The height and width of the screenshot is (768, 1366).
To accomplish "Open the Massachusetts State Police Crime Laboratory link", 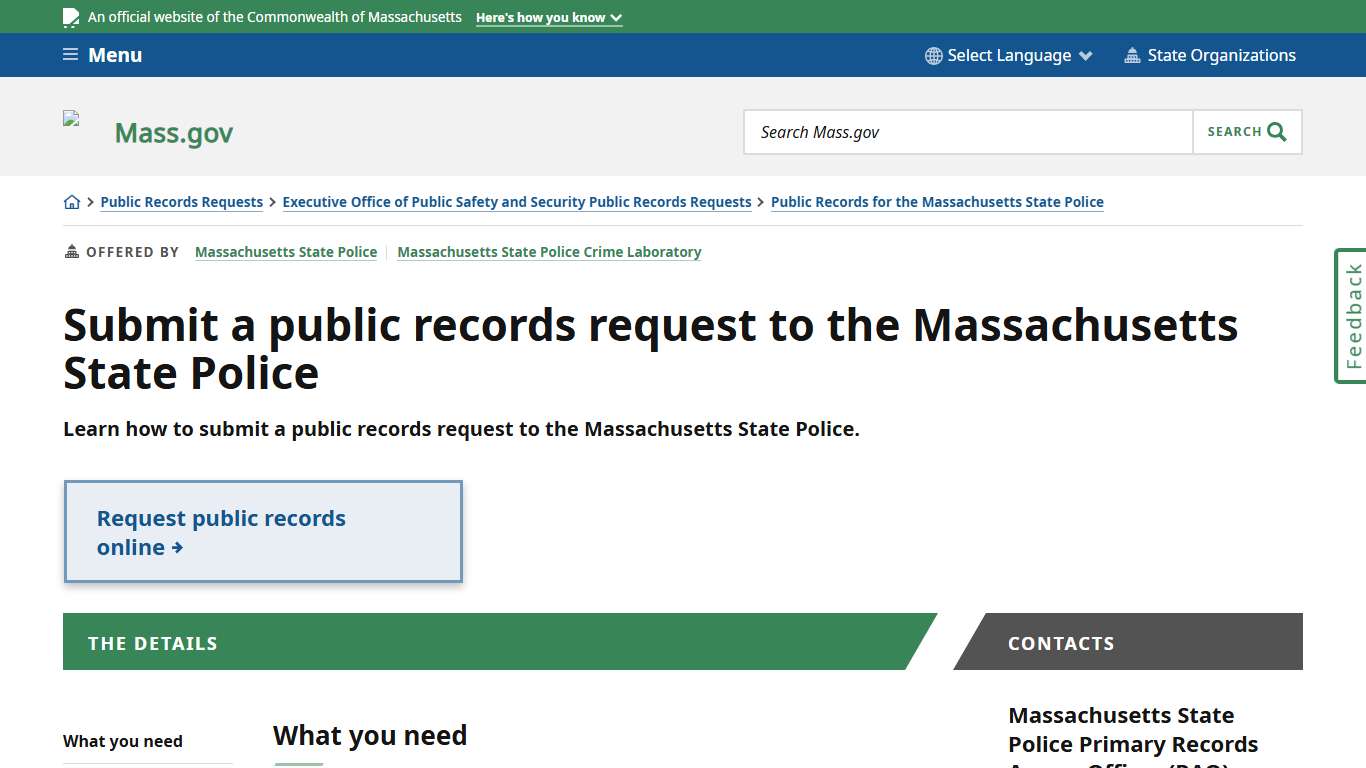I will pyautogui.click(x=549, y=251).
